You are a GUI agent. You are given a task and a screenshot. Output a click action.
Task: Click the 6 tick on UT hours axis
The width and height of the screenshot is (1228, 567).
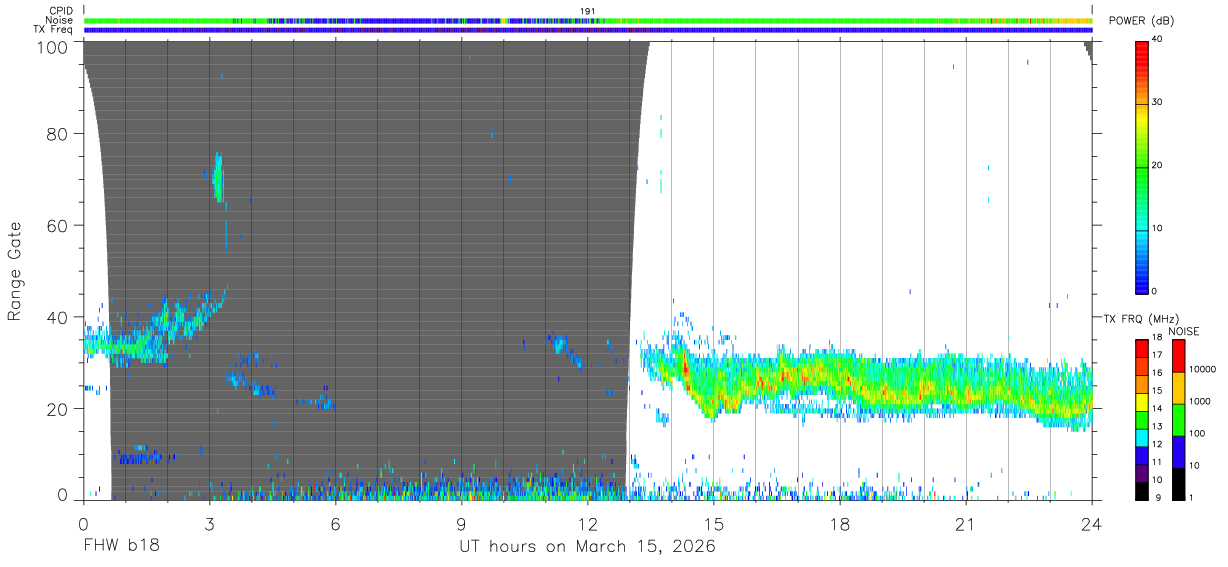pyautogui.click(x=335, y=523)
